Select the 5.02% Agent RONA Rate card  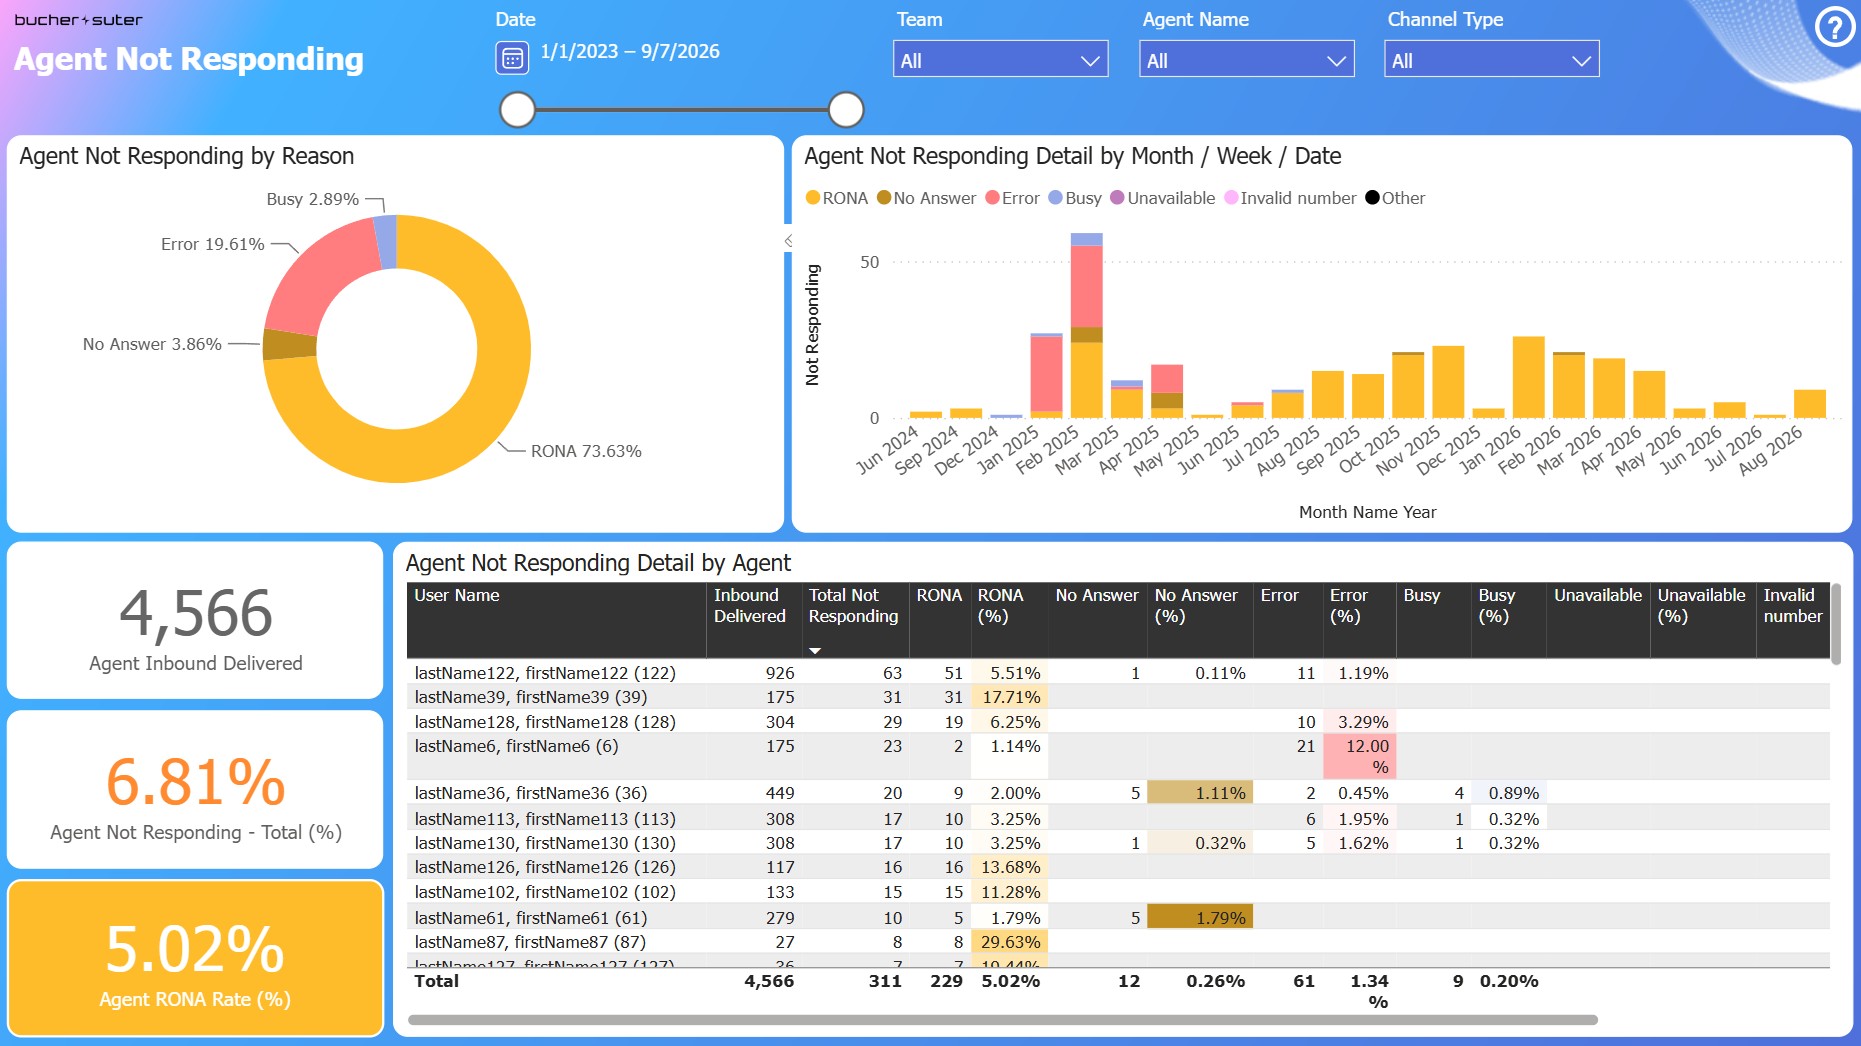coord(195,958)
